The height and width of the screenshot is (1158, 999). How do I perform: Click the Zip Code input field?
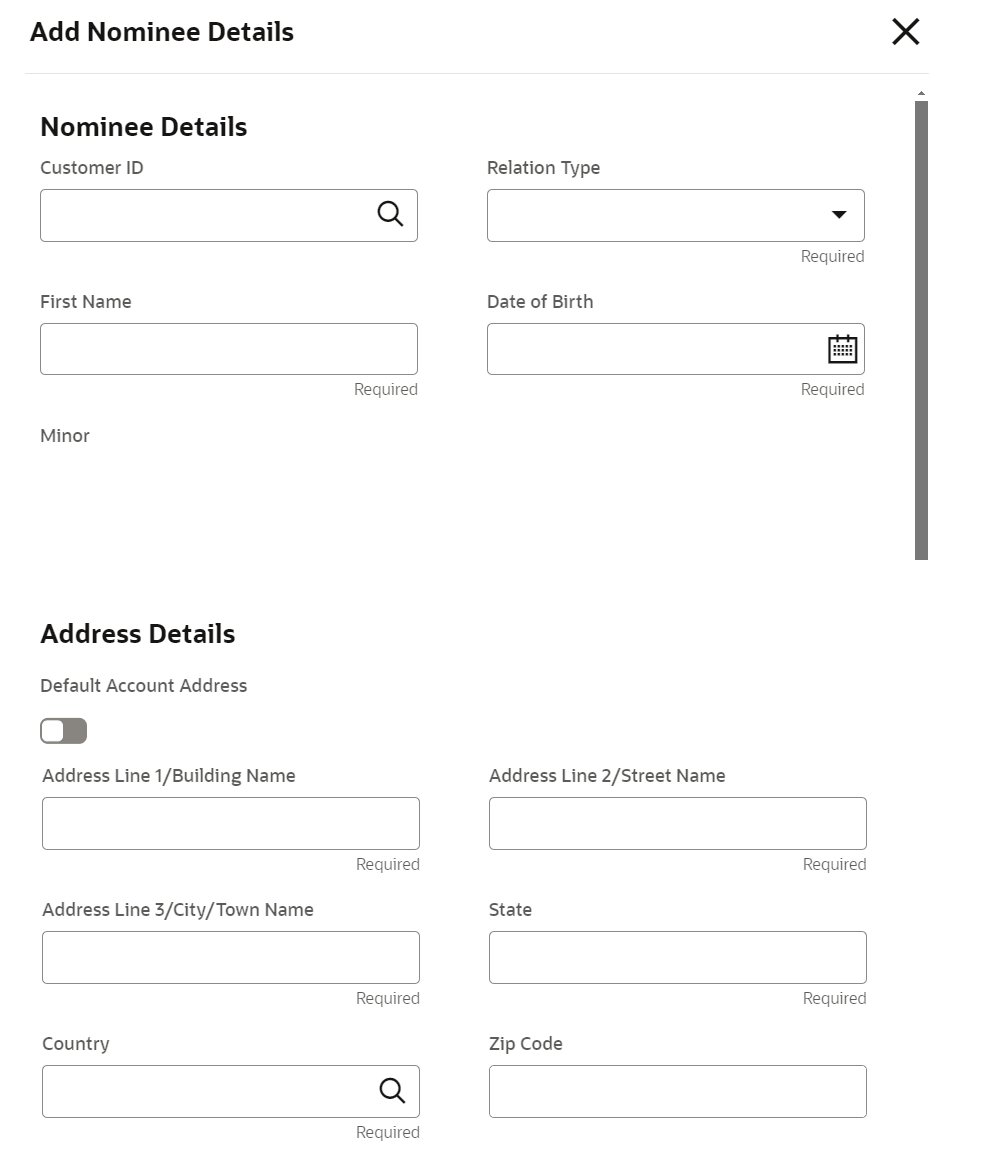[x=677, y=1091]
